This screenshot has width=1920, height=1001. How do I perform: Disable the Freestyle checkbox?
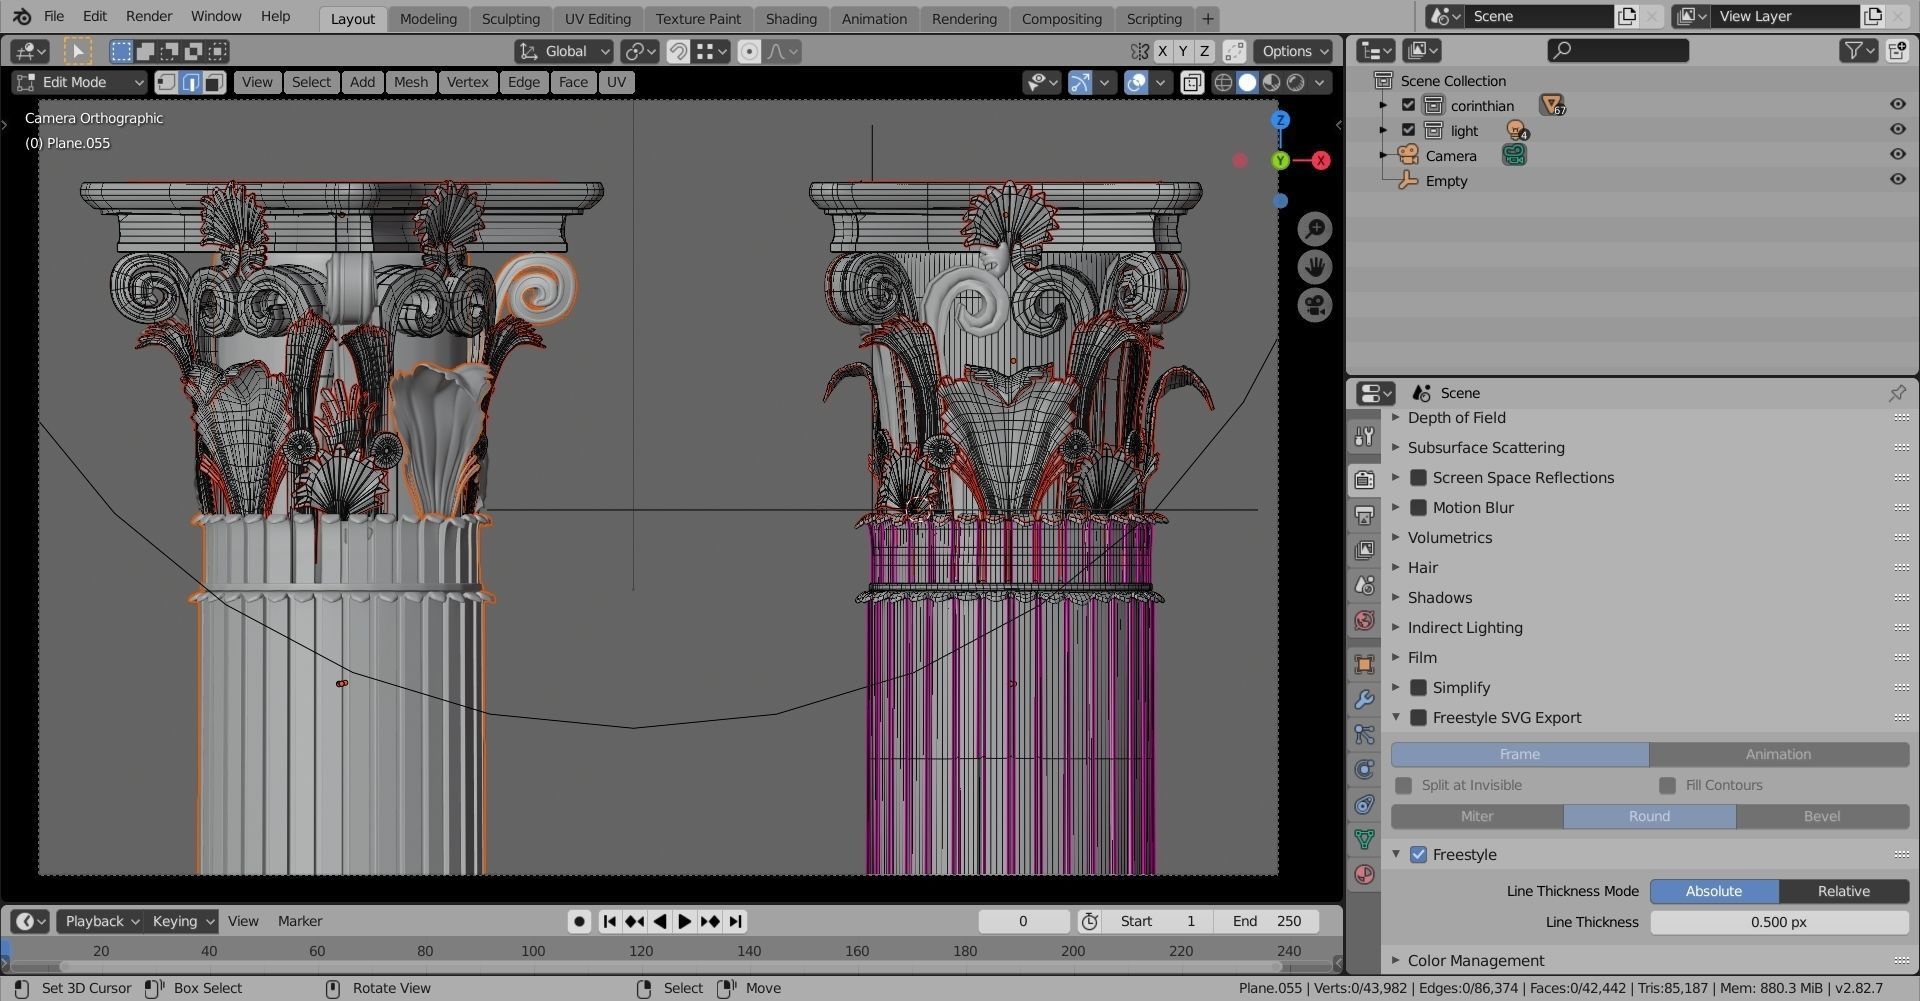(x=1418, y=855)
